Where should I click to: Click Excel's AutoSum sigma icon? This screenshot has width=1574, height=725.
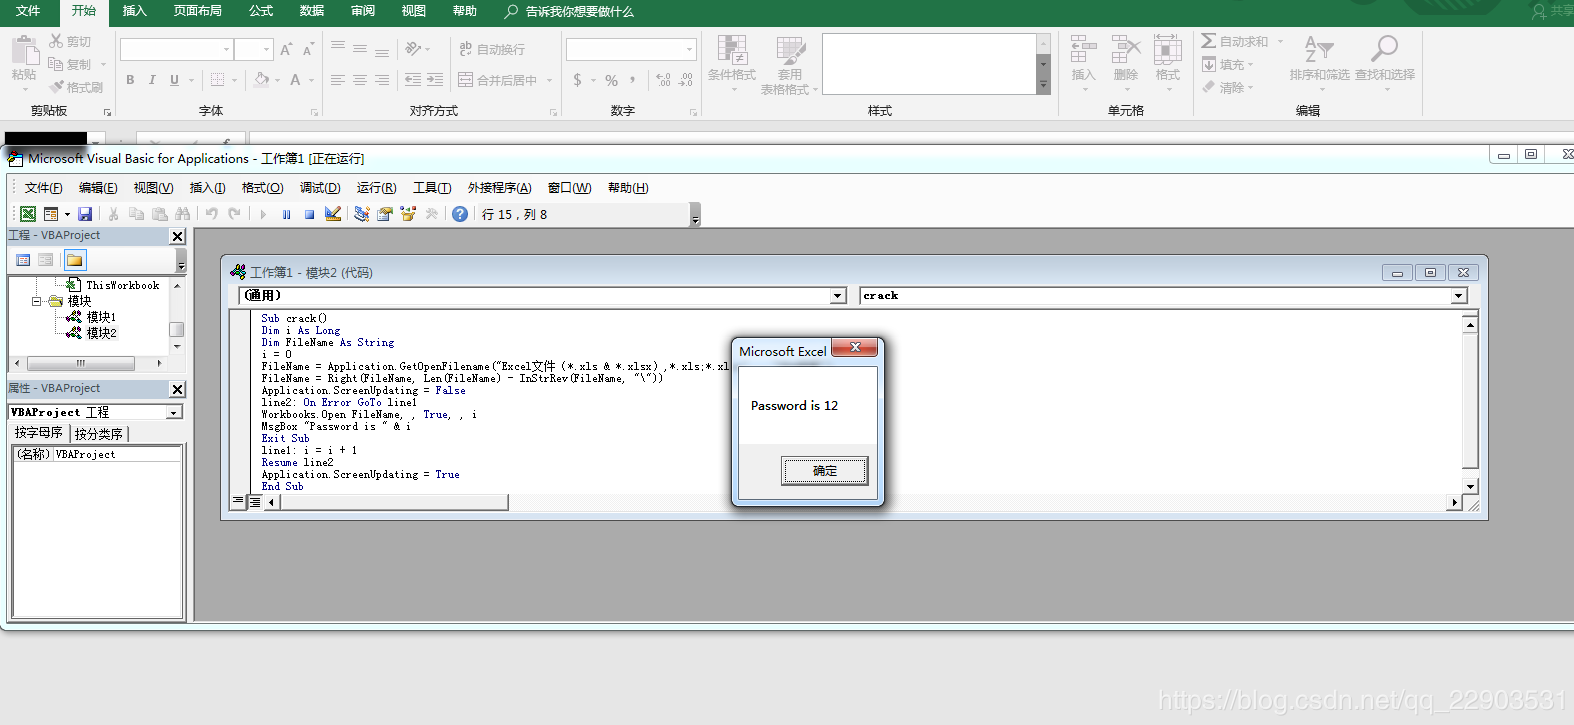pyautogui.click(x=1209, y=41)
